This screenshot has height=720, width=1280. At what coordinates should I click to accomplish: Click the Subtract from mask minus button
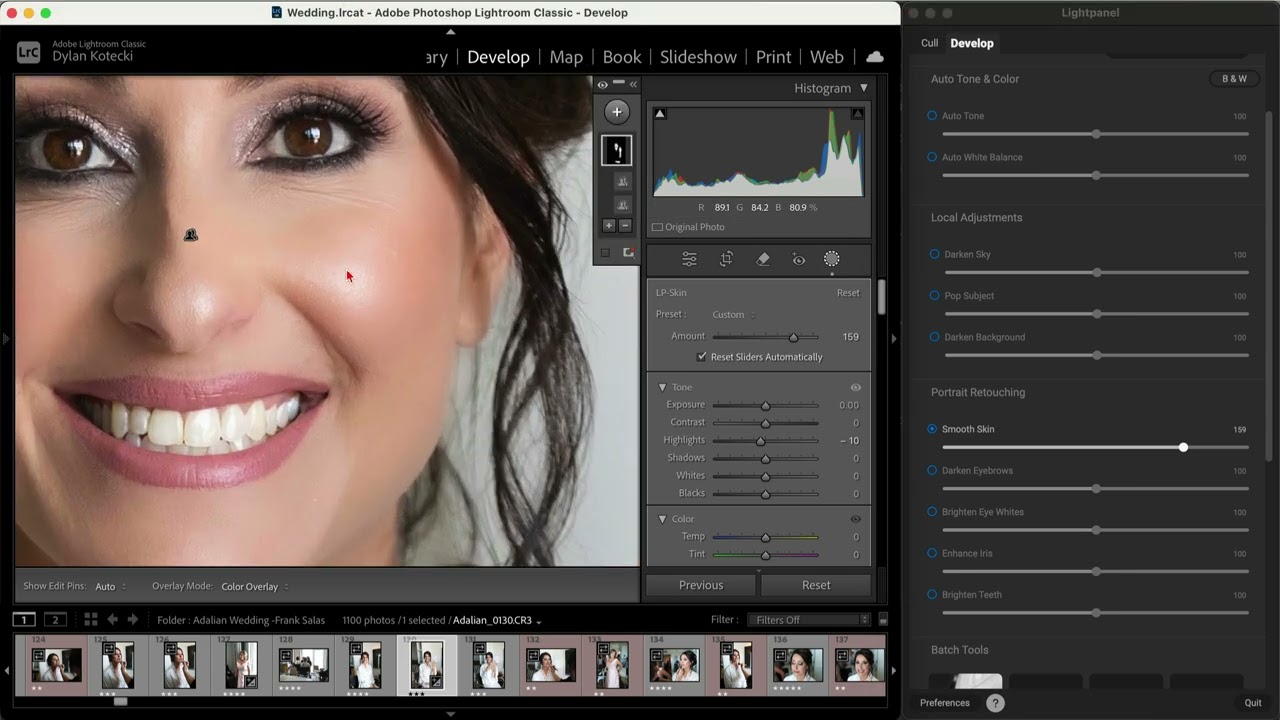pos(625,226)
